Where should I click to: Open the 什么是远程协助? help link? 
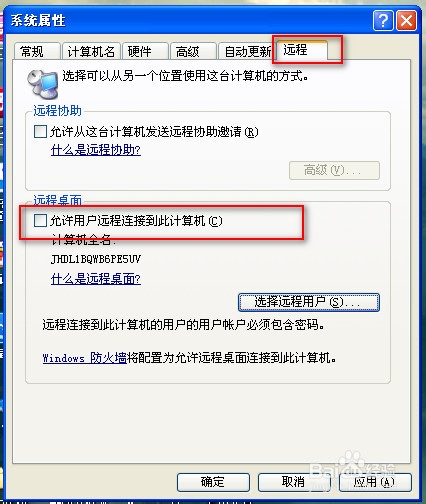pos(96,150)
